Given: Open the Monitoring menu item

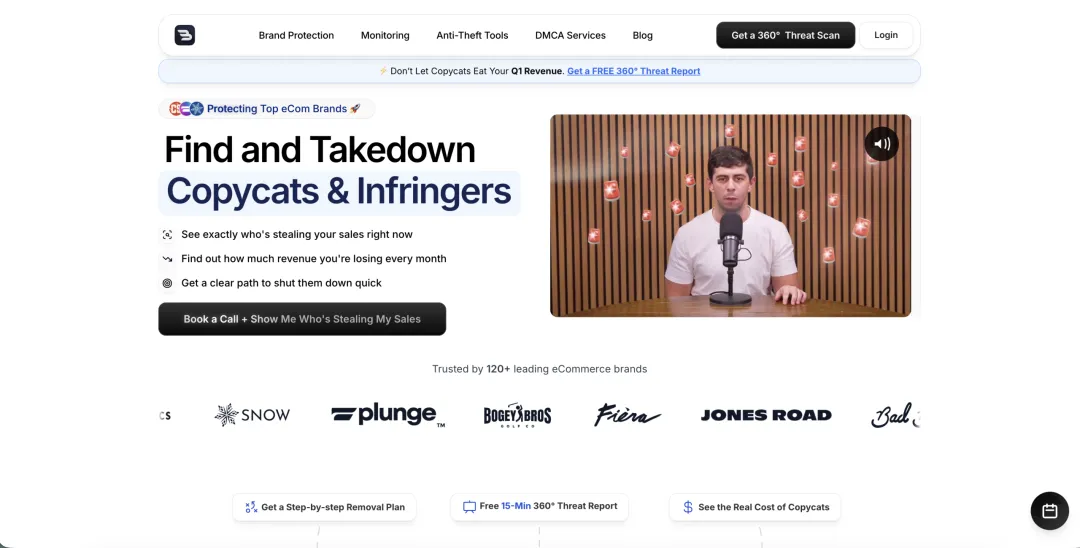Looking at the screenshot, I should pyautogui.click(x=385, y=35).
